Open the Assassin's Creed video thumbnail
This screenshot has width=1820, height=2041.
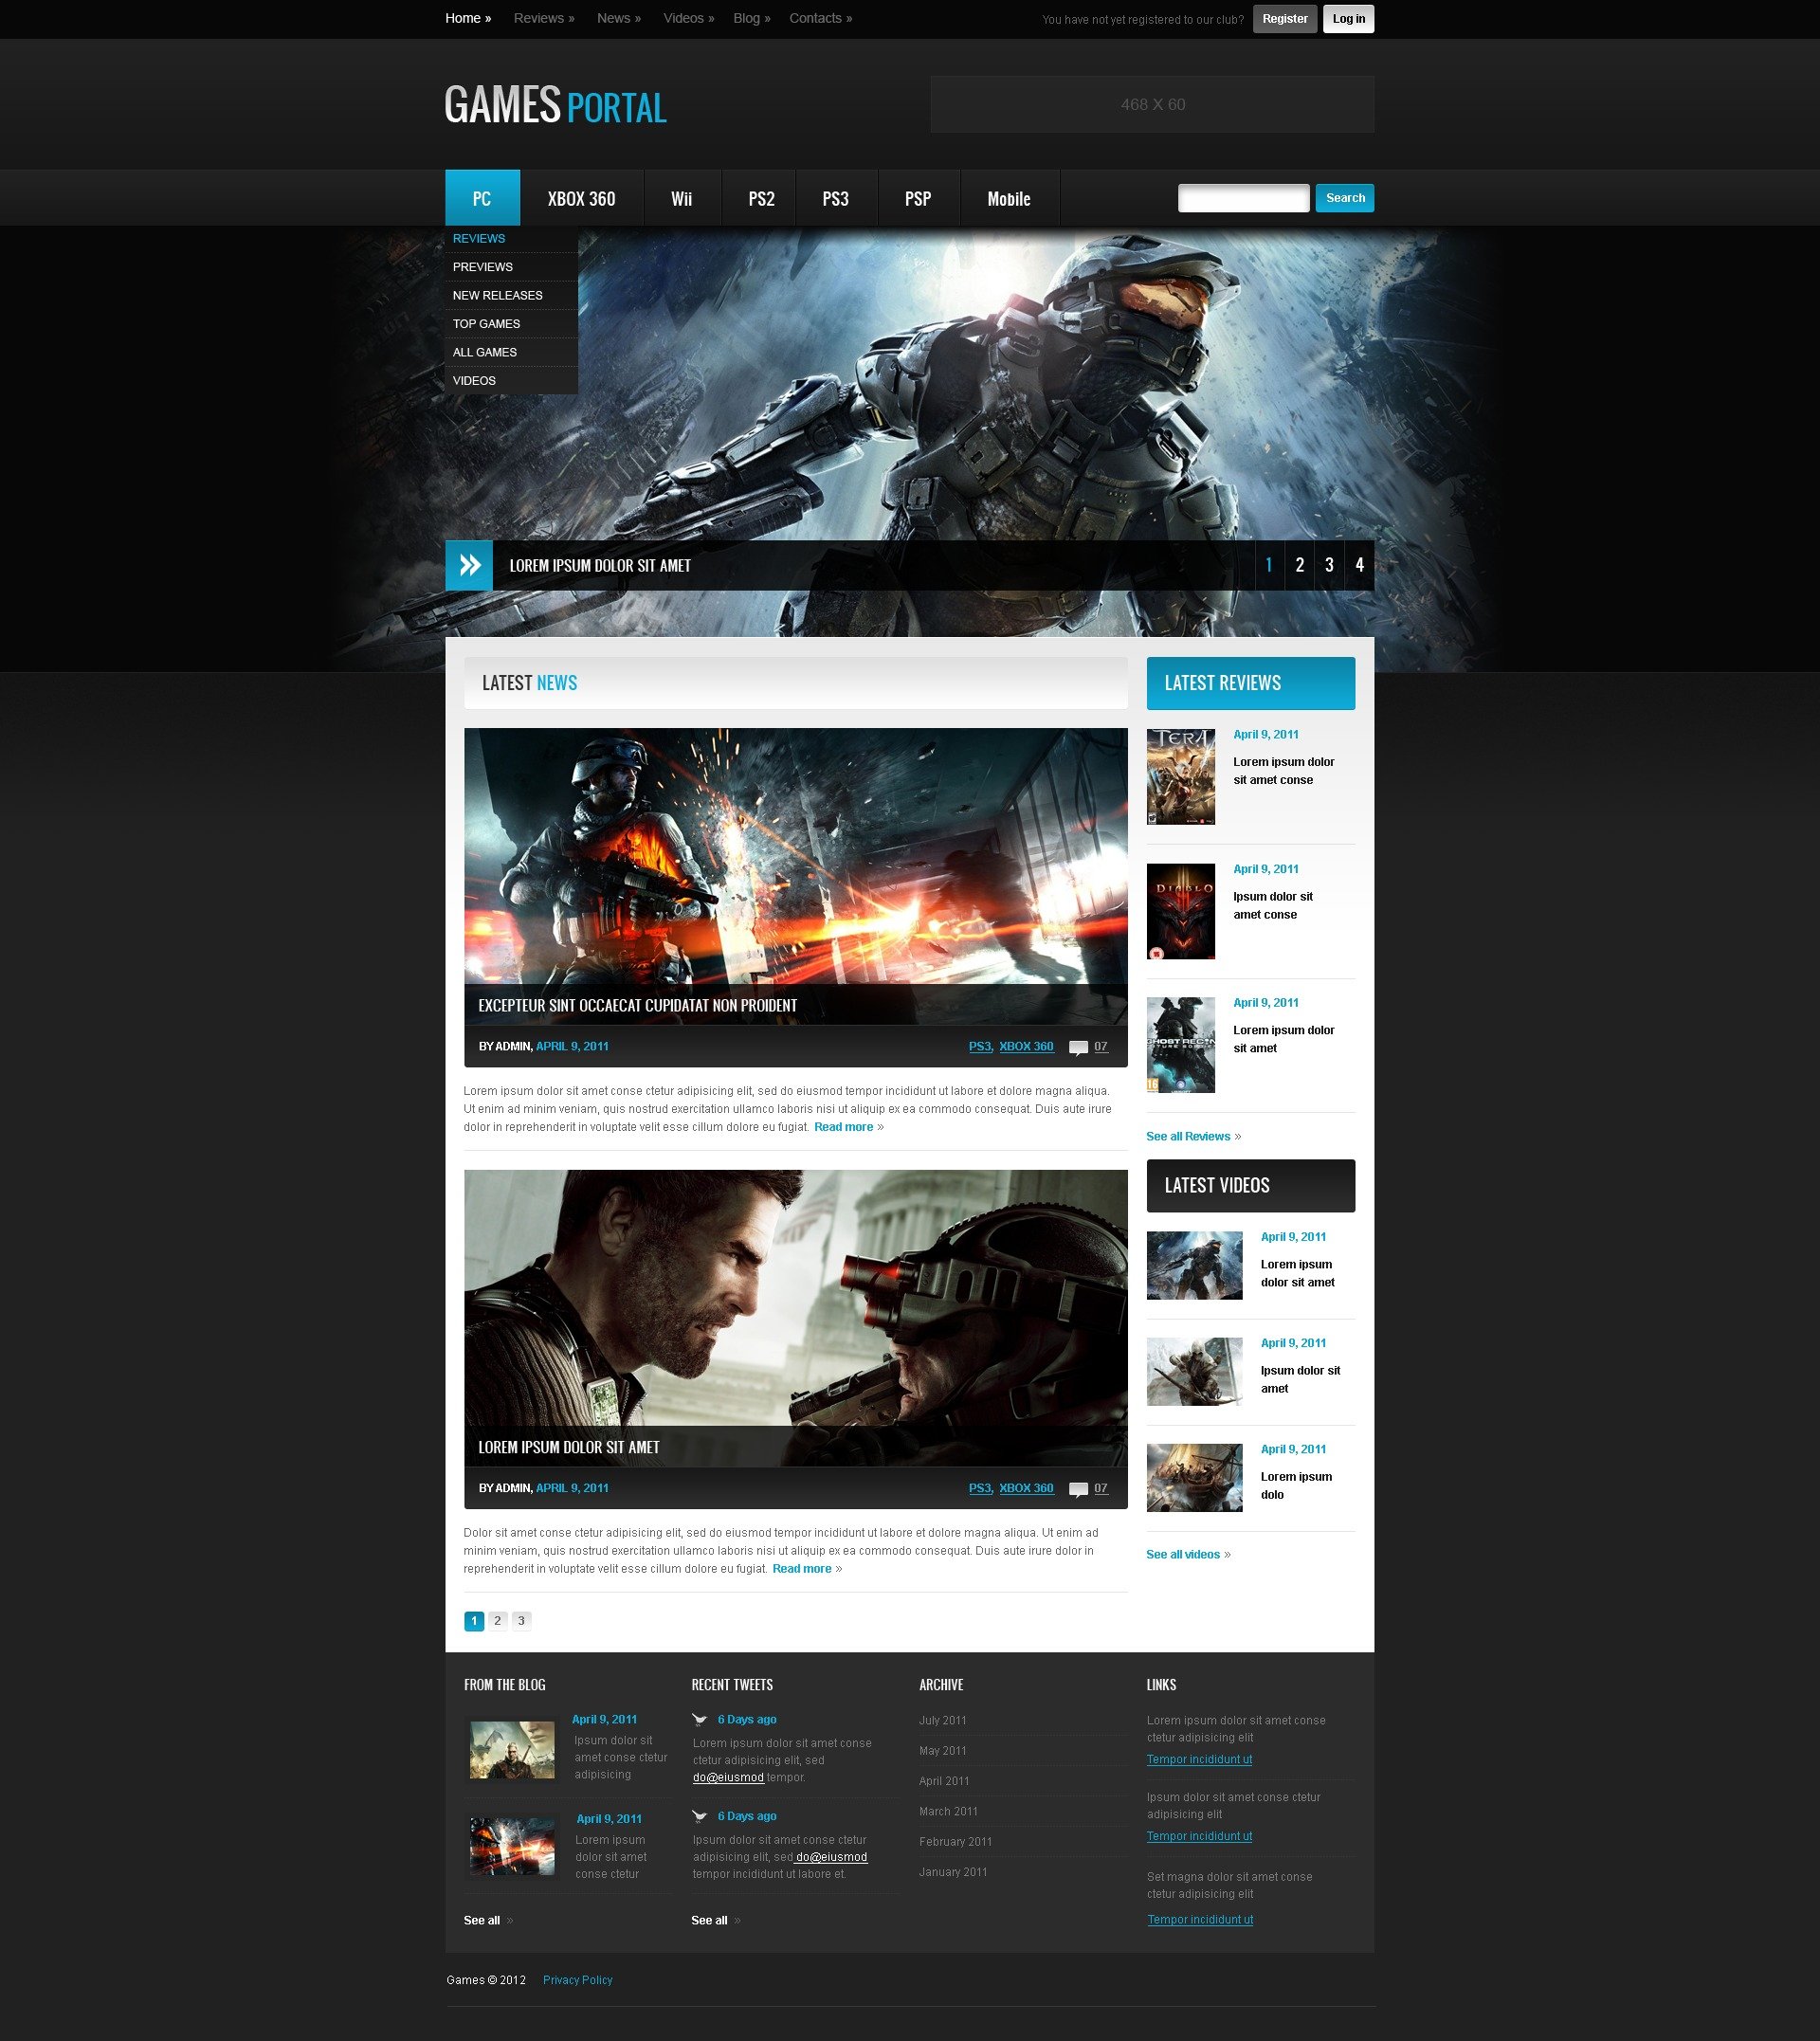[1194, 1372]
